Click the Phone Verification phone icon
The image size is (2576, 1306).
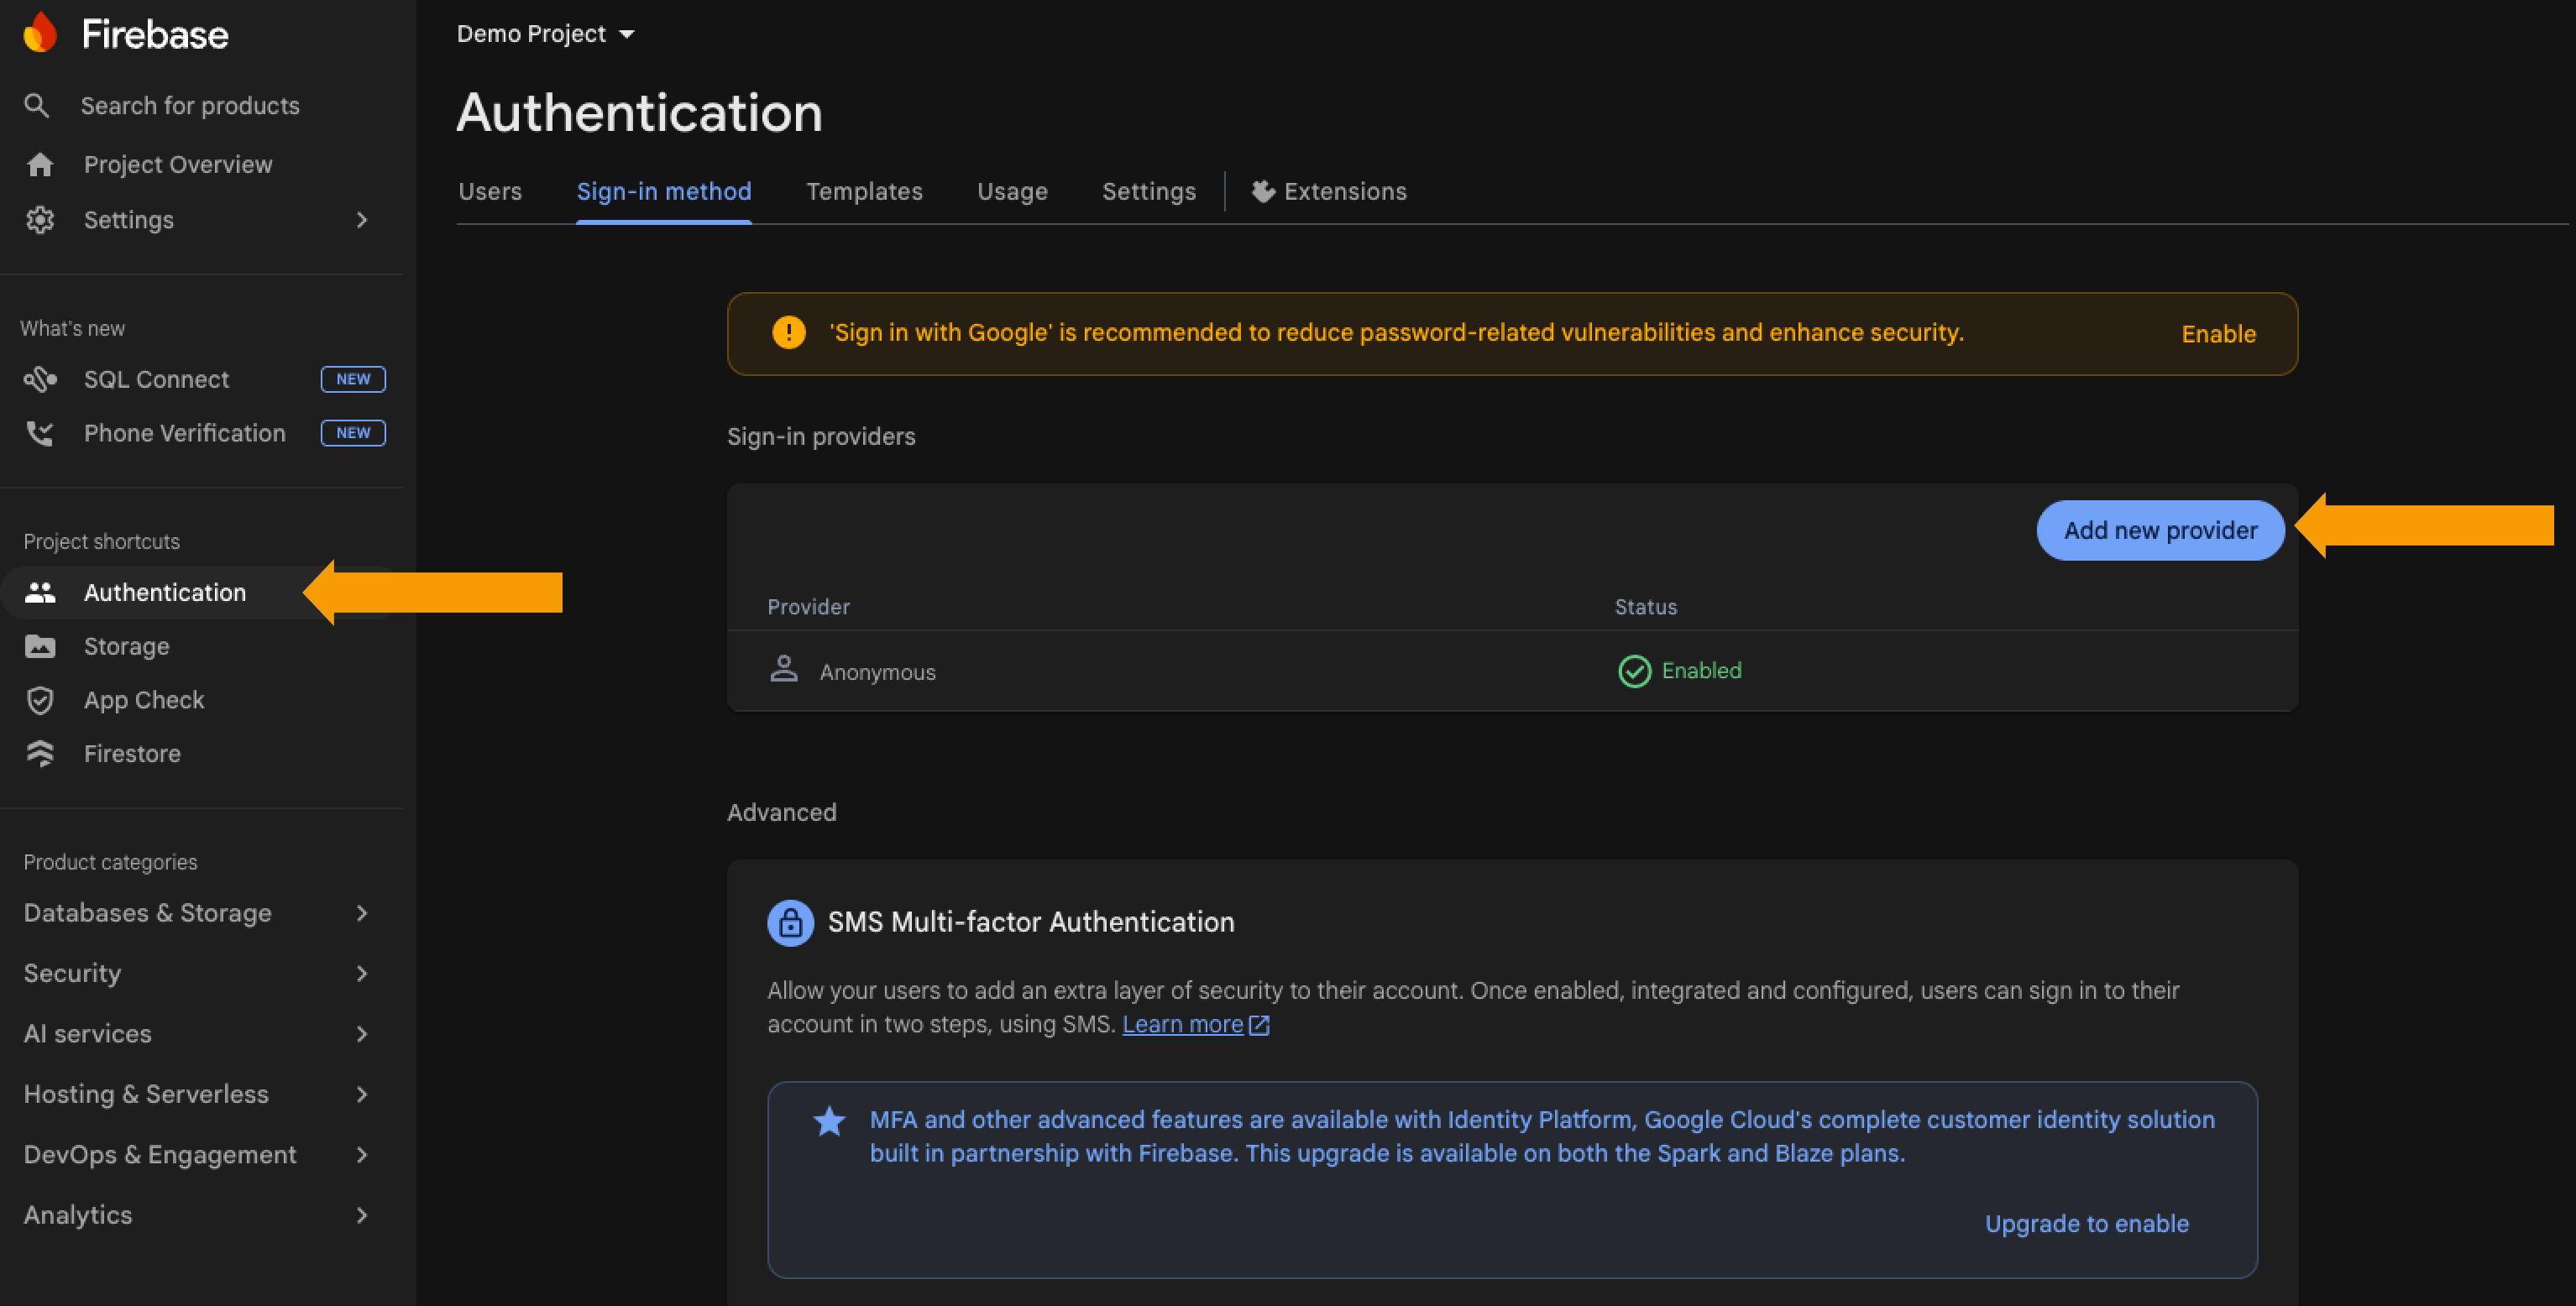[x=40, y=433]
